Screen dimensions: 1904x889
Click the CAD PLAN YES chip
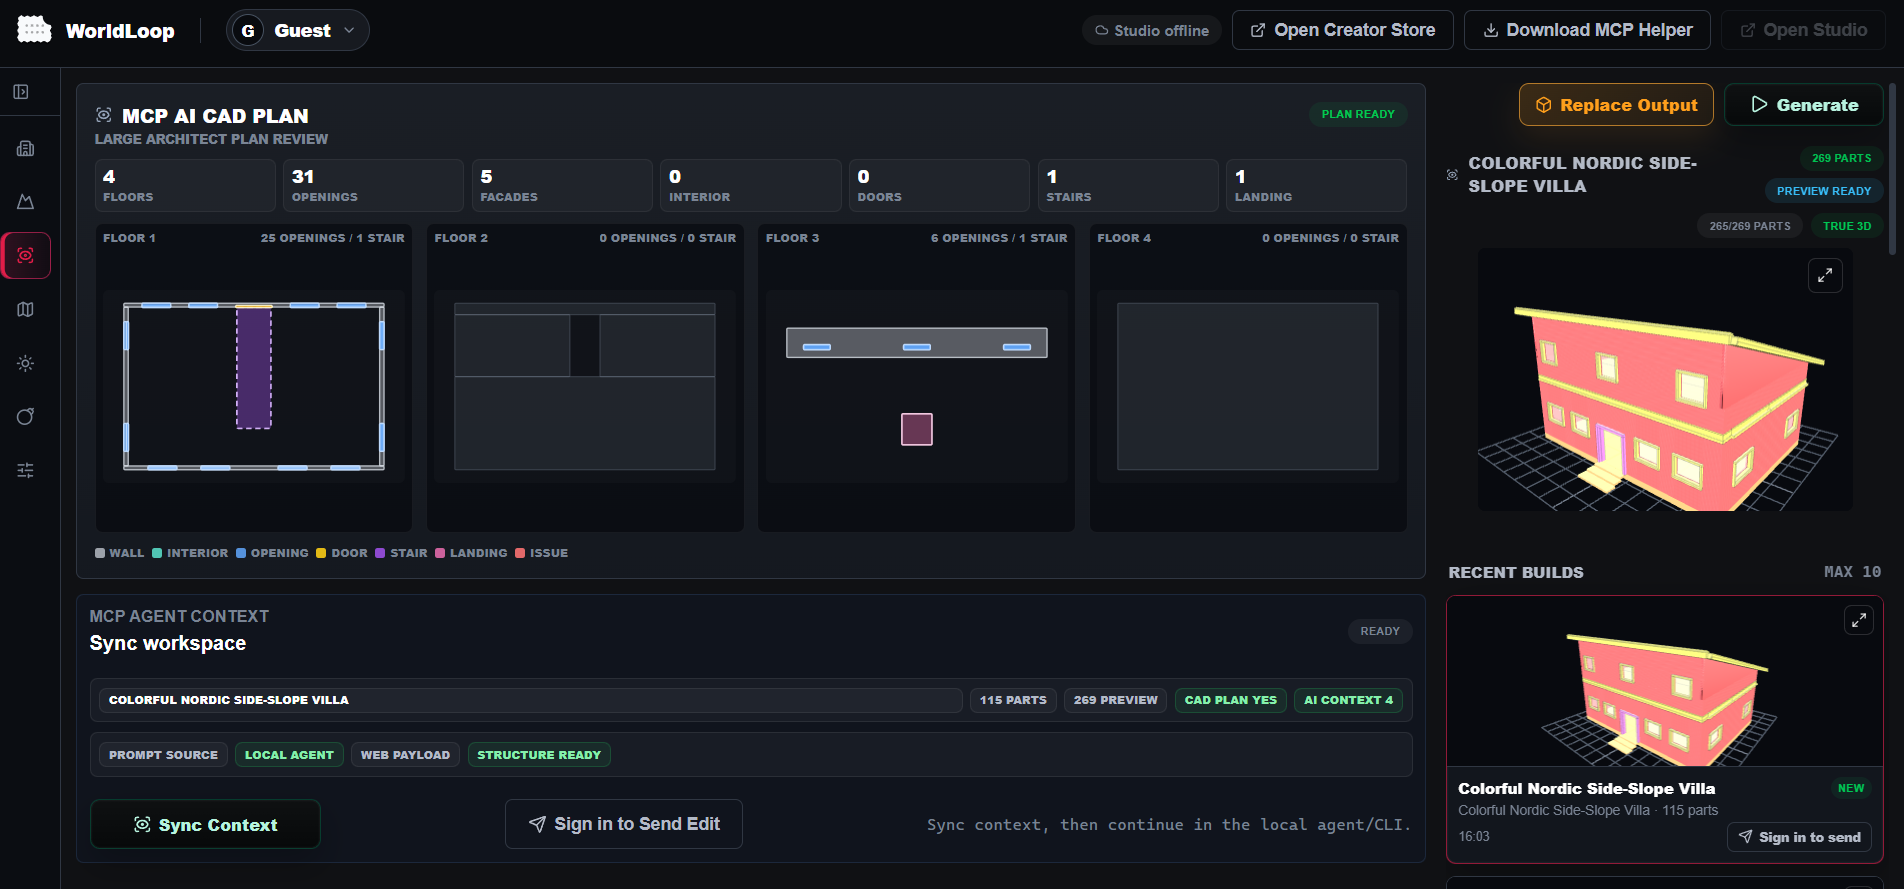[x=1231, y=700]
